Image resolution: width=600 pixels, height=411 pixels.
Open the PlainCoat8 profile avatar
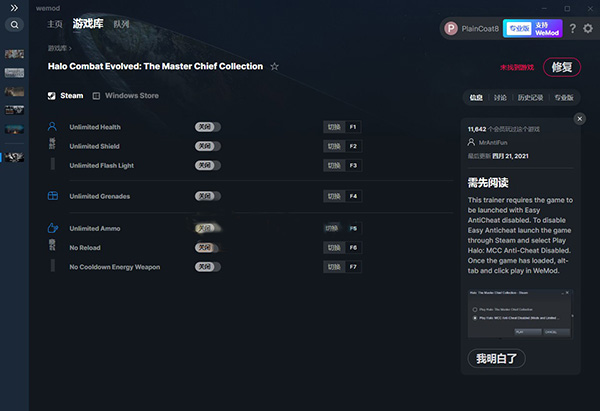coord(451,29)
